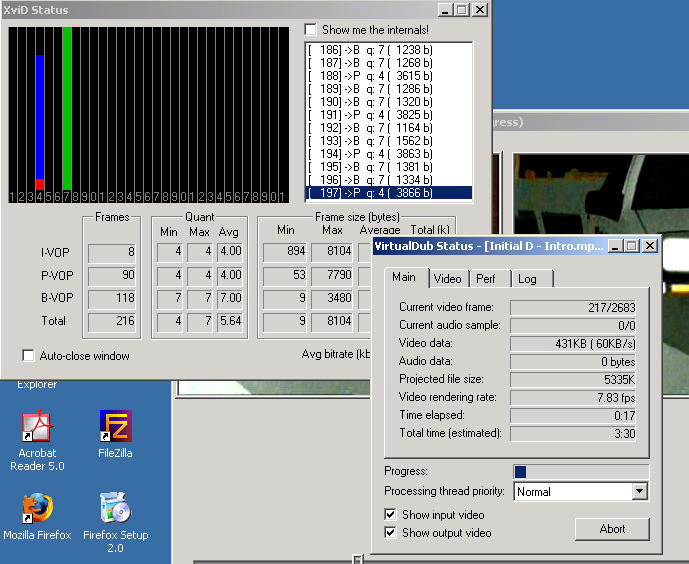Select frame 191 row with 3825 b
The height and width of the screenshot is (564, 689).
pos(388,115)
